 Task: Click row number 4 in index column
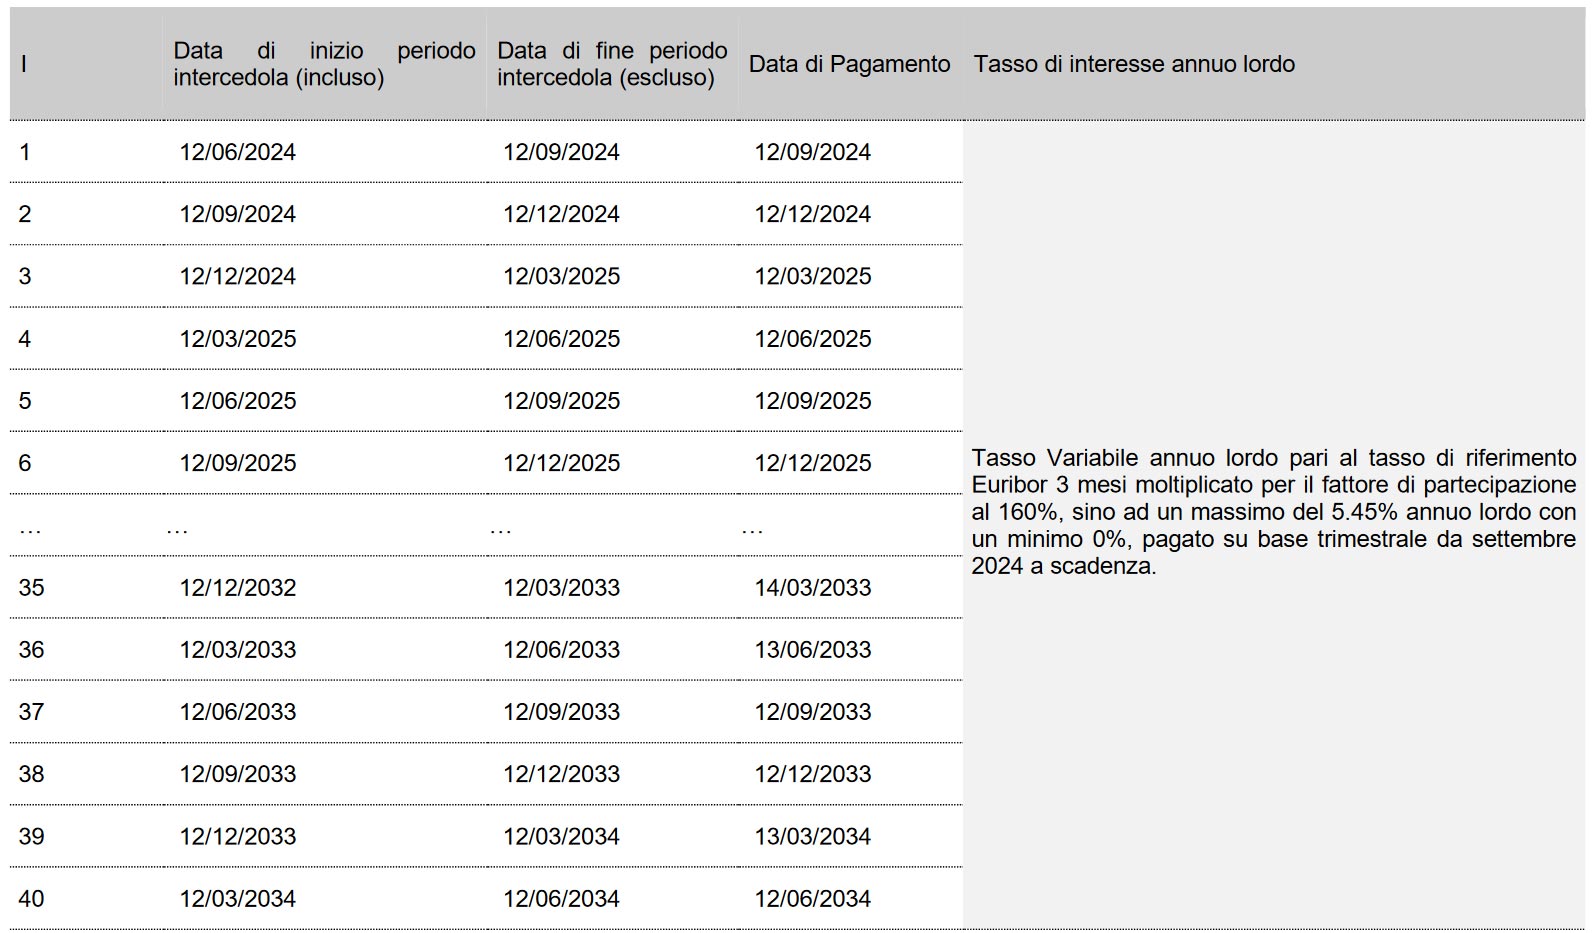click(25, 339)
